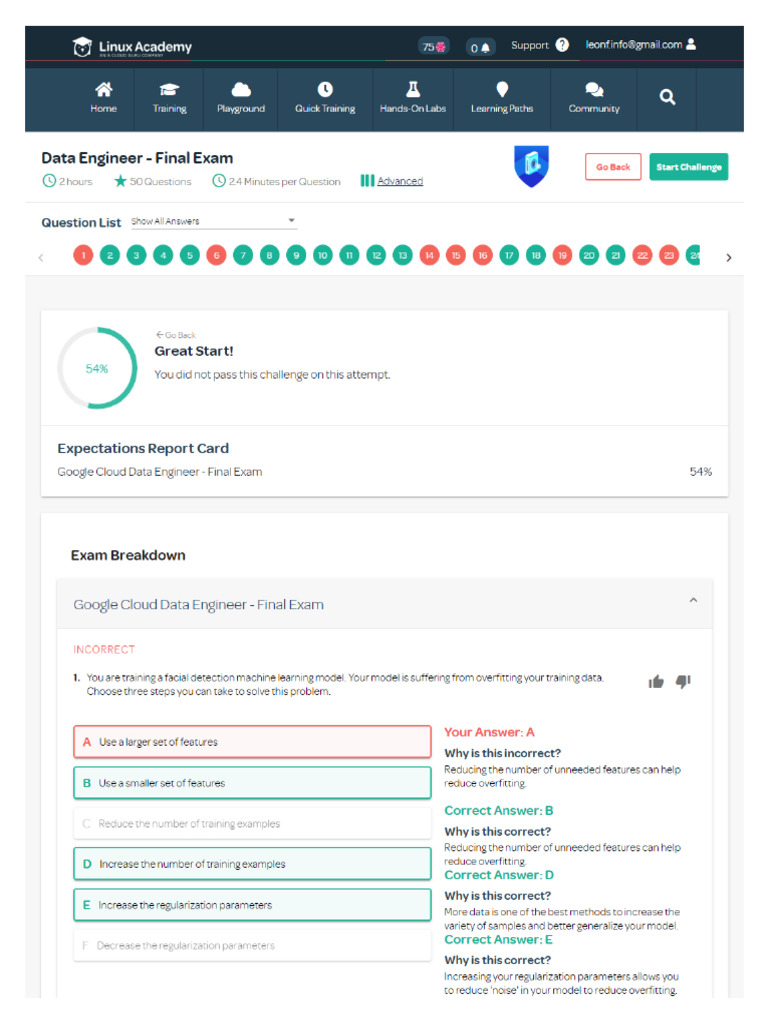This screenshot has width=768, height=1024.
Task: Click the course shield badge icon
Action: pyautogui.click(x=531, y=167)
